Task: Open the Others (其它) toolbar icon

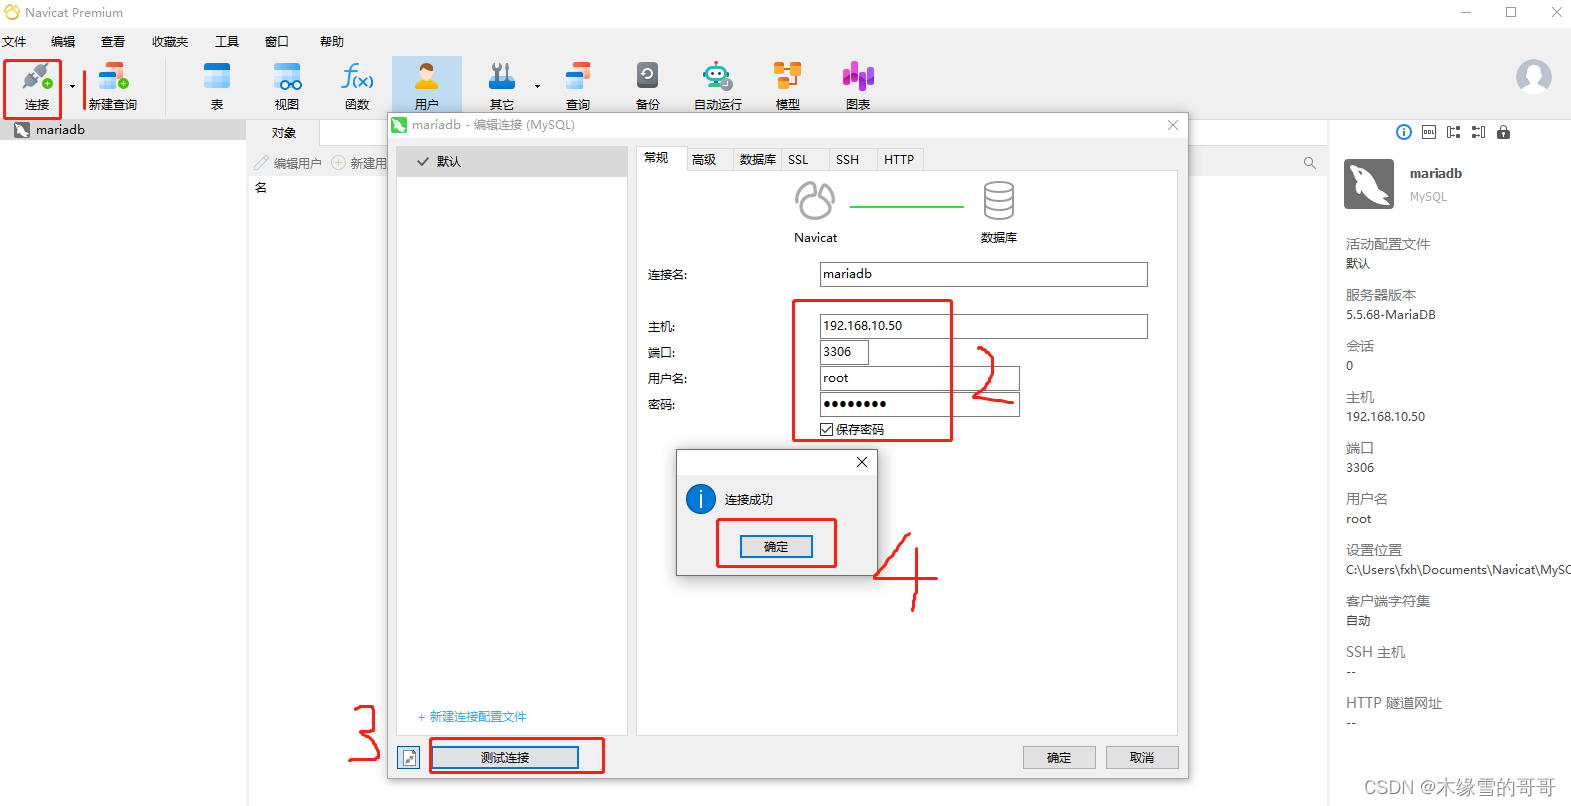Action: (502, 87)
